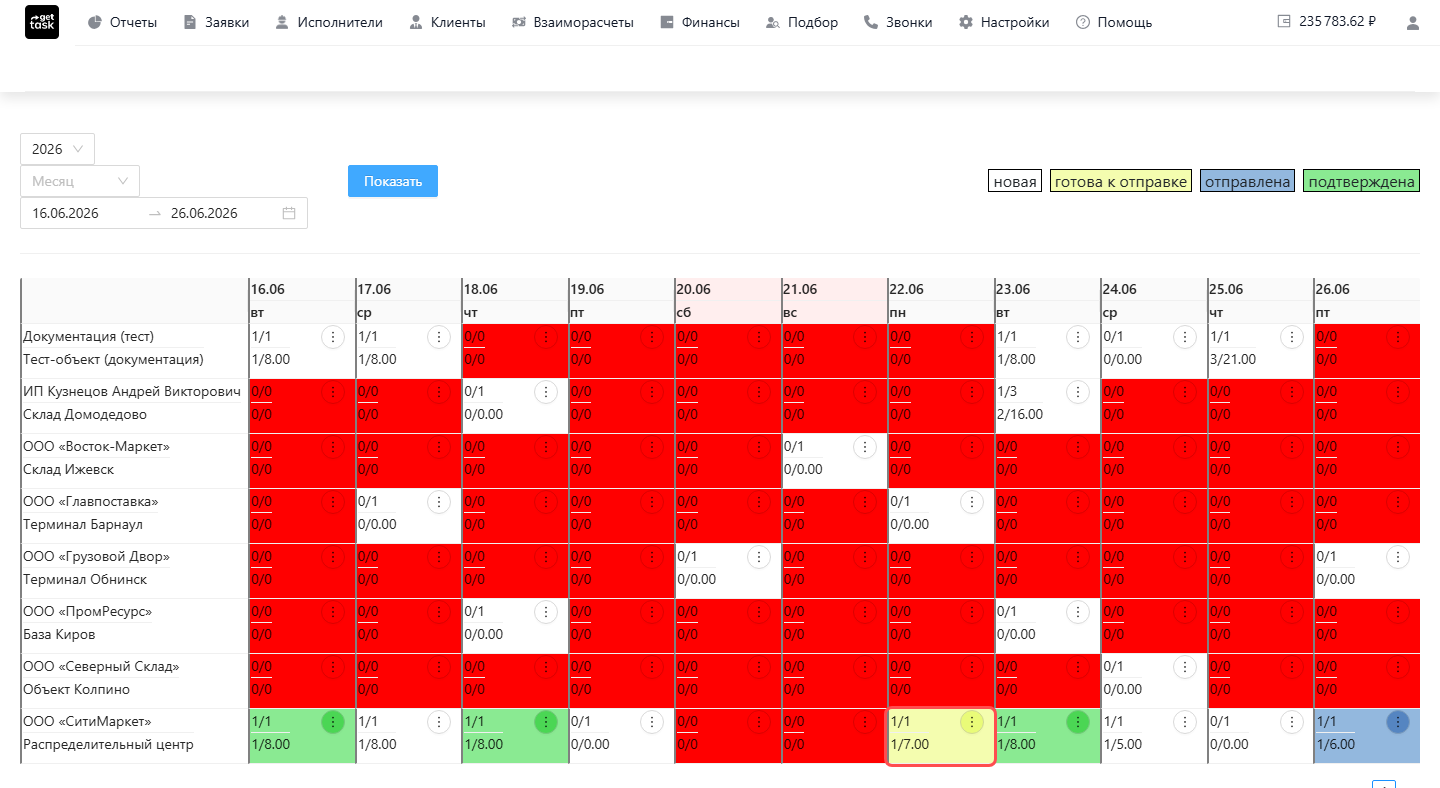Screen dimensions: 1440x788
Task: Expand the Месяц dropdown
Action: pos(80,181)
